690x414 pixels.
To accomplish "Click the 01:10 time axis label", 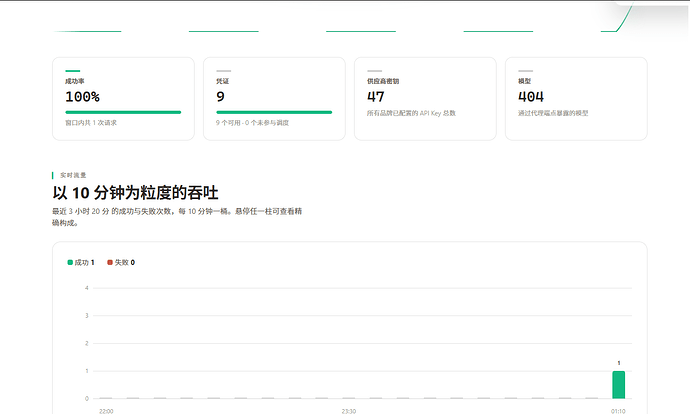I will pyautogui.click(x=618, y=411).
